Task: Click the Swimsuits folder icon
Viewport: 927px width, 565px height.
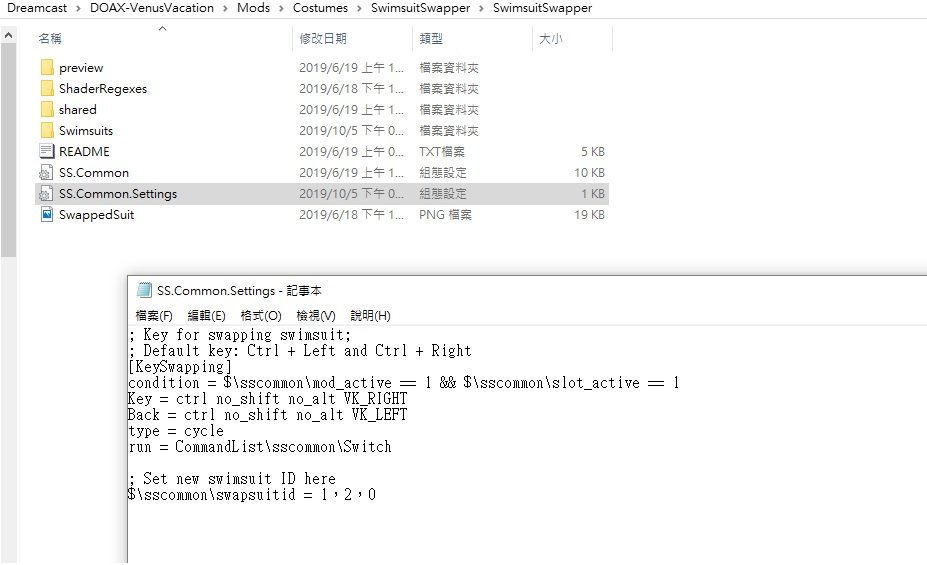Action: 47,131
